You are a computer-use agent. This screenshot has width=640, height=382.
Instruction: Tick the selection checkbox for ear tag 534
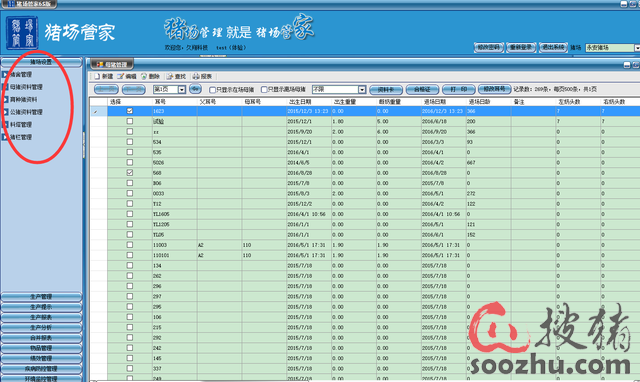(130, 142)
